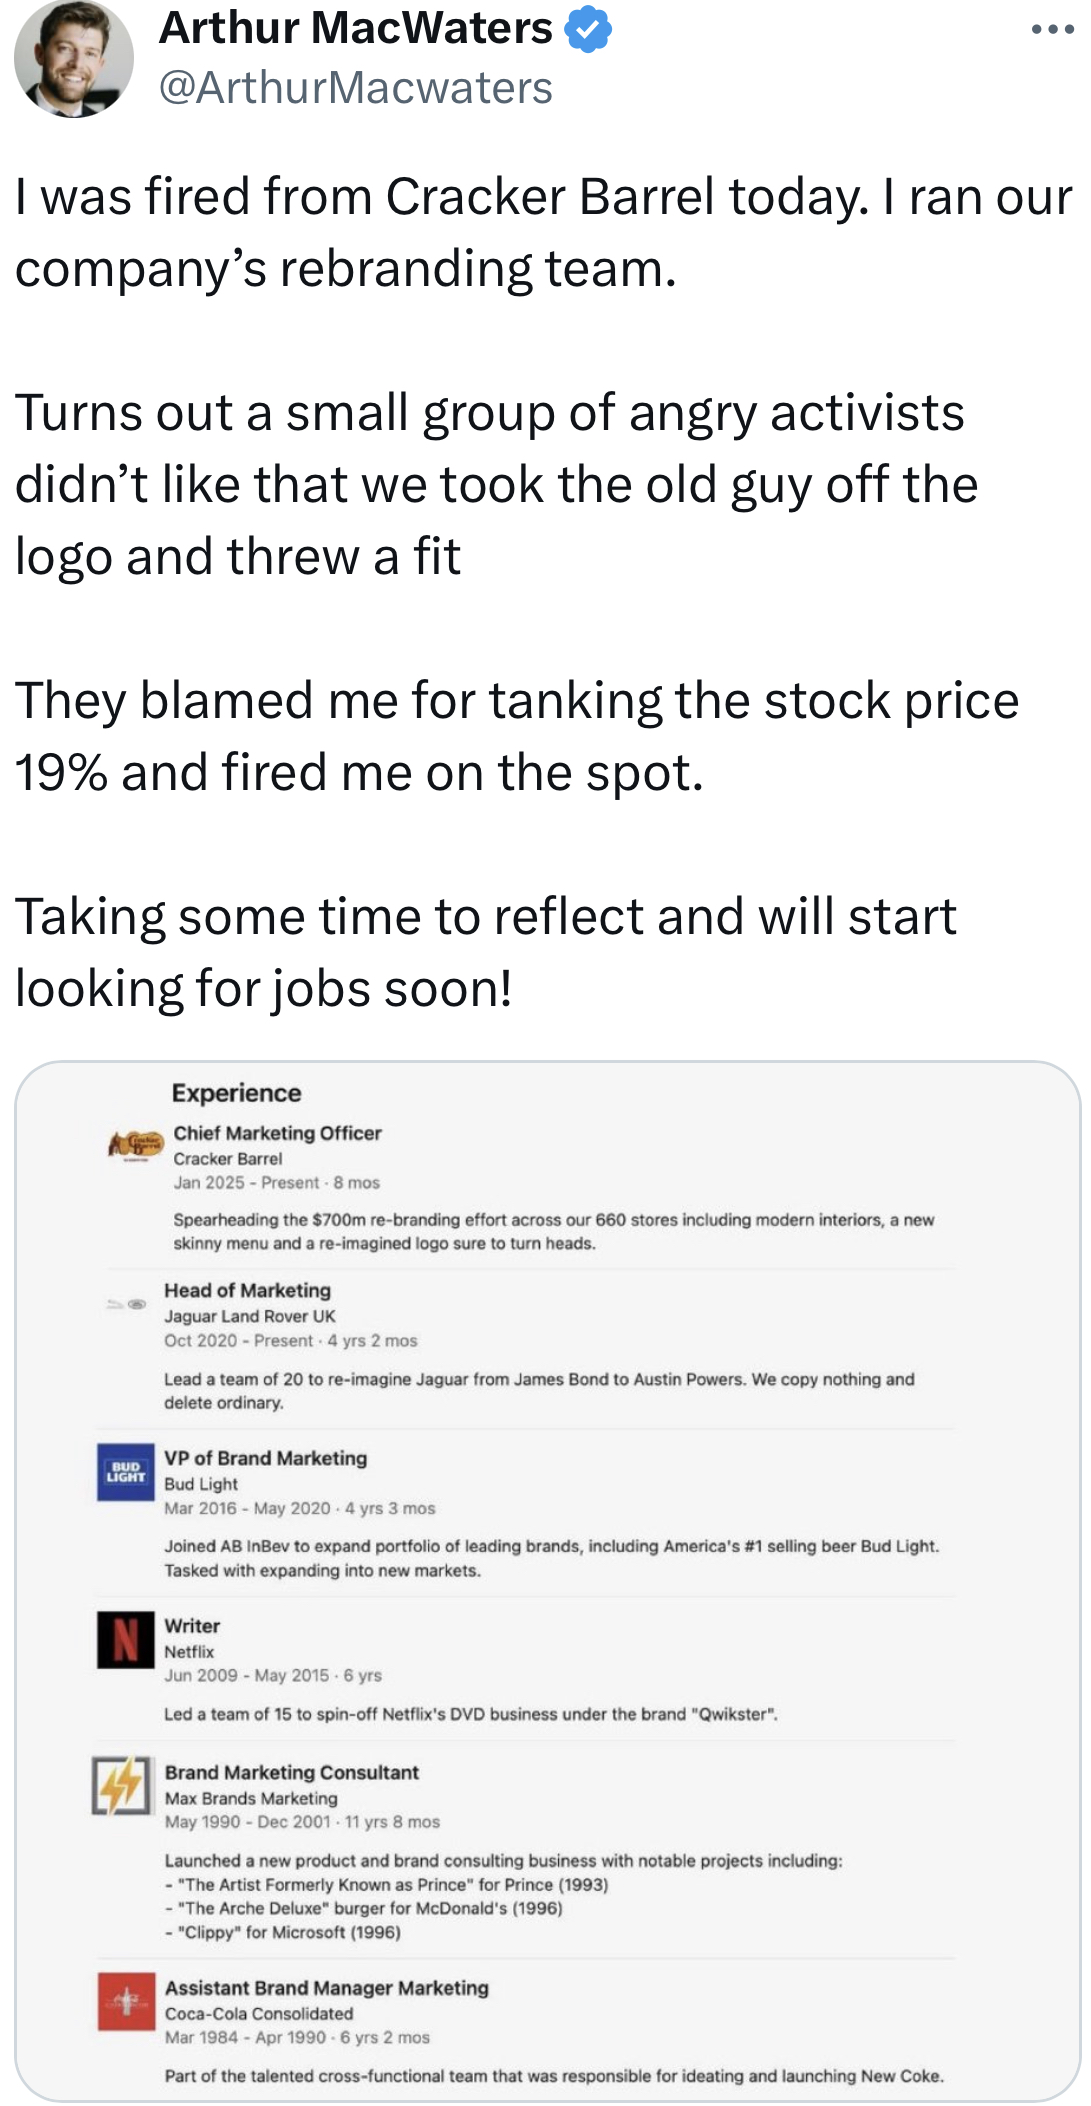Click Assistant Brand Manager Marketing title

click(326, 1988)
